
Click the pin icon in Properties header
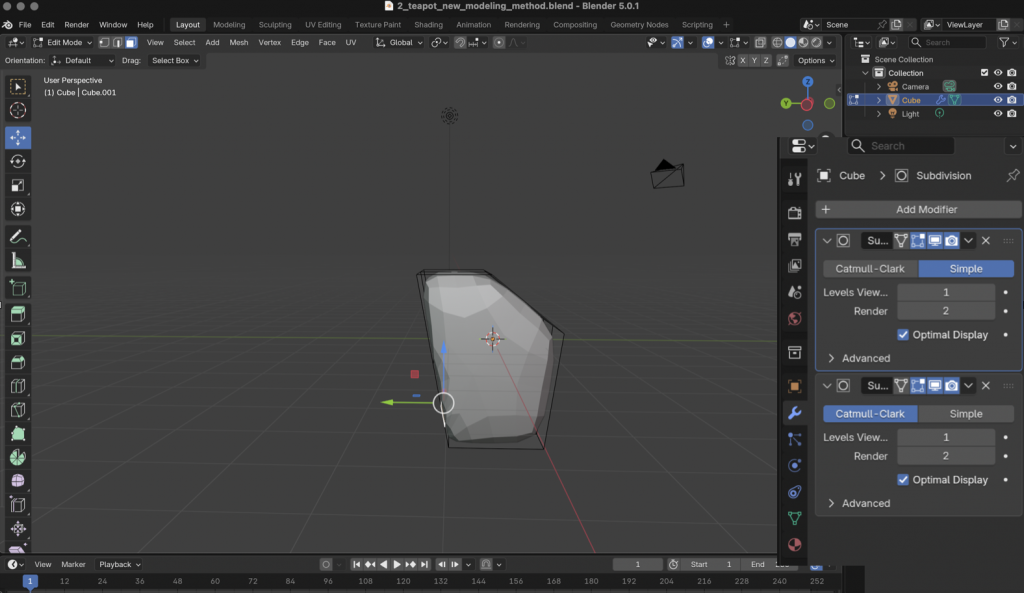coord(1012,175)
